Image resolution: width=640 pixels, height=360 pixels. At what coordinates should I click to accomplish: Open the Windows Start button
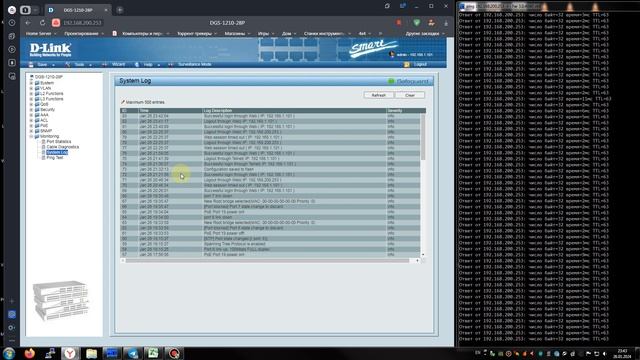pyautogui.click(x=9, y=353)
